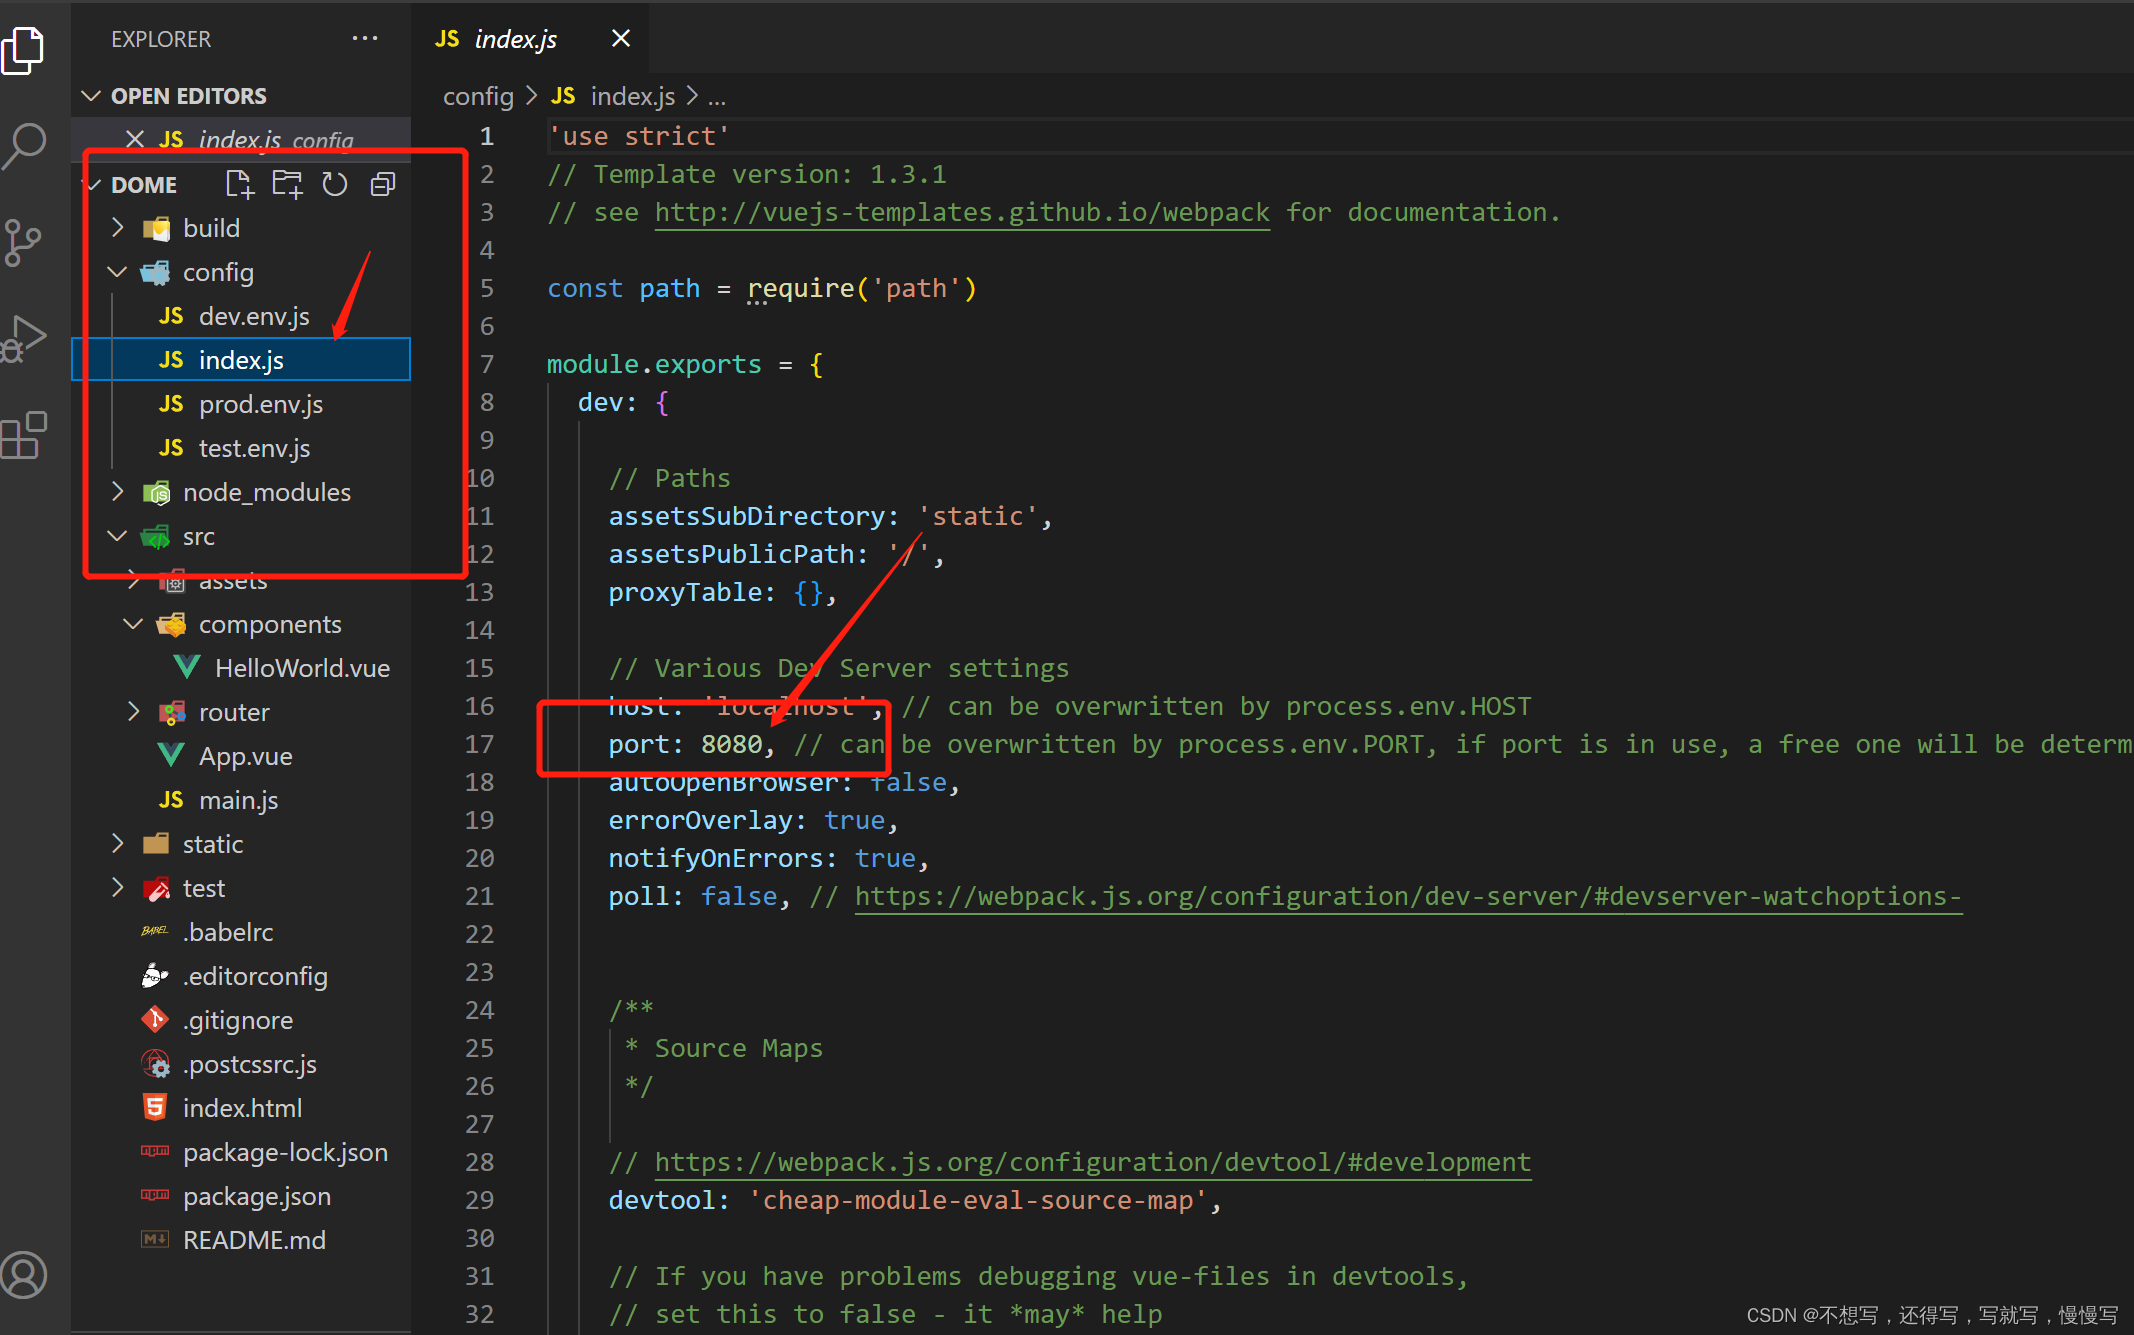The image size is (2134, 1335).
Task: Click the config breadcrumb segment
Action: pos(478,96)
